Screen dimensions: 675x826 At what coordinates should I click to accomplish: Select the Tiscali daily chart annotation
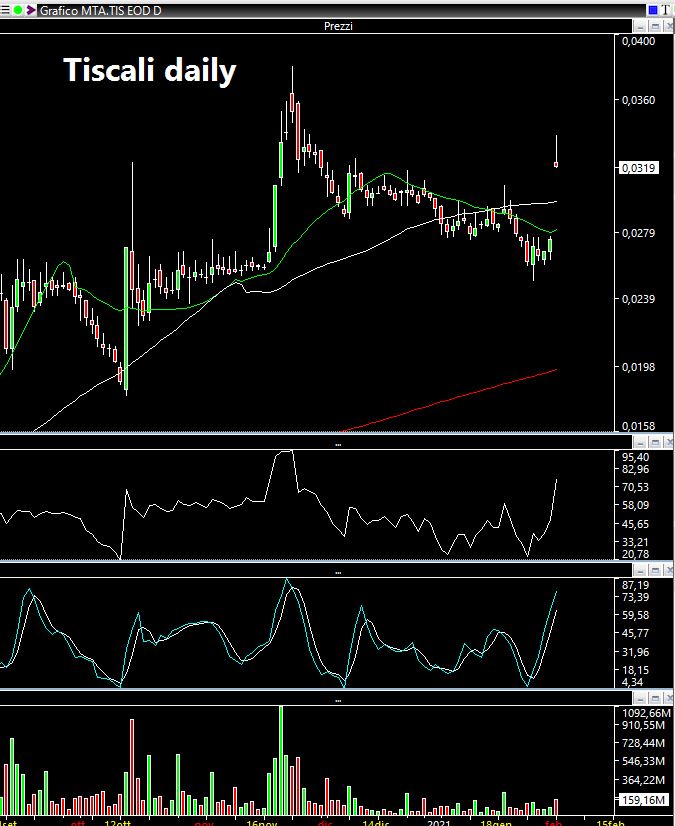150,71
